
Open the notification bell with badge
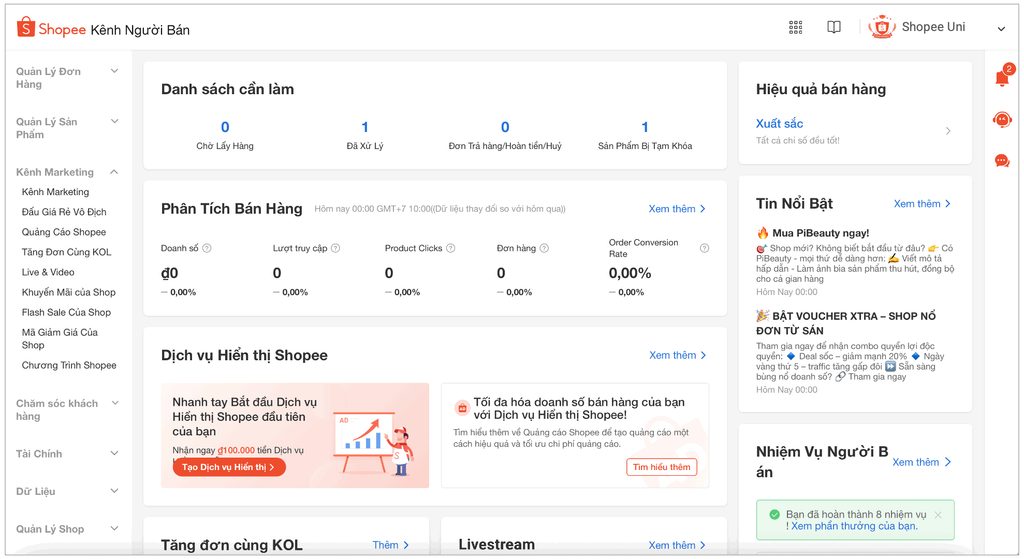(x=1002, y=76)
